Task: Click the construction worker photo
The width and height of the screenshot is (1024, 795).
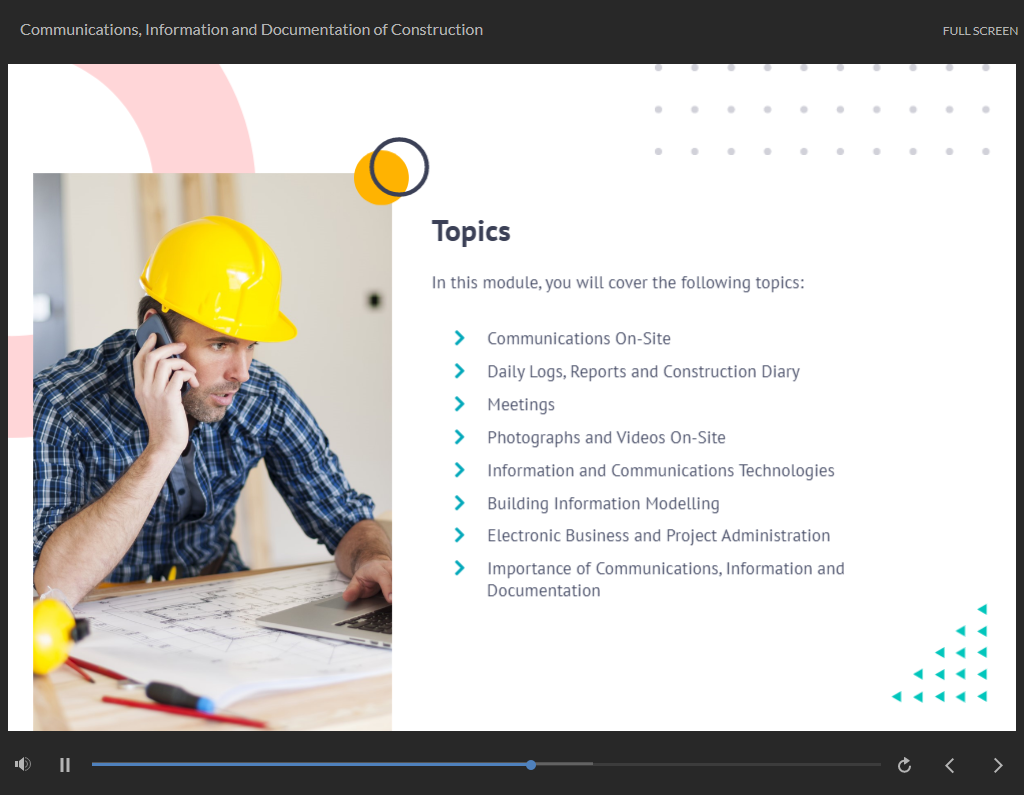Action: 212,450
